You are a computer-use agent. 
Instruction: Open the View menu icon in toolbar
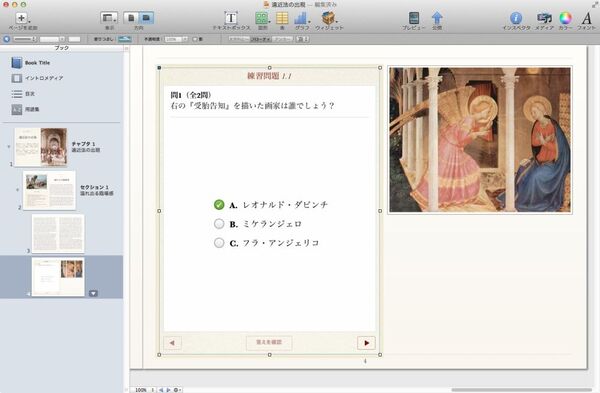pos(109,18)
